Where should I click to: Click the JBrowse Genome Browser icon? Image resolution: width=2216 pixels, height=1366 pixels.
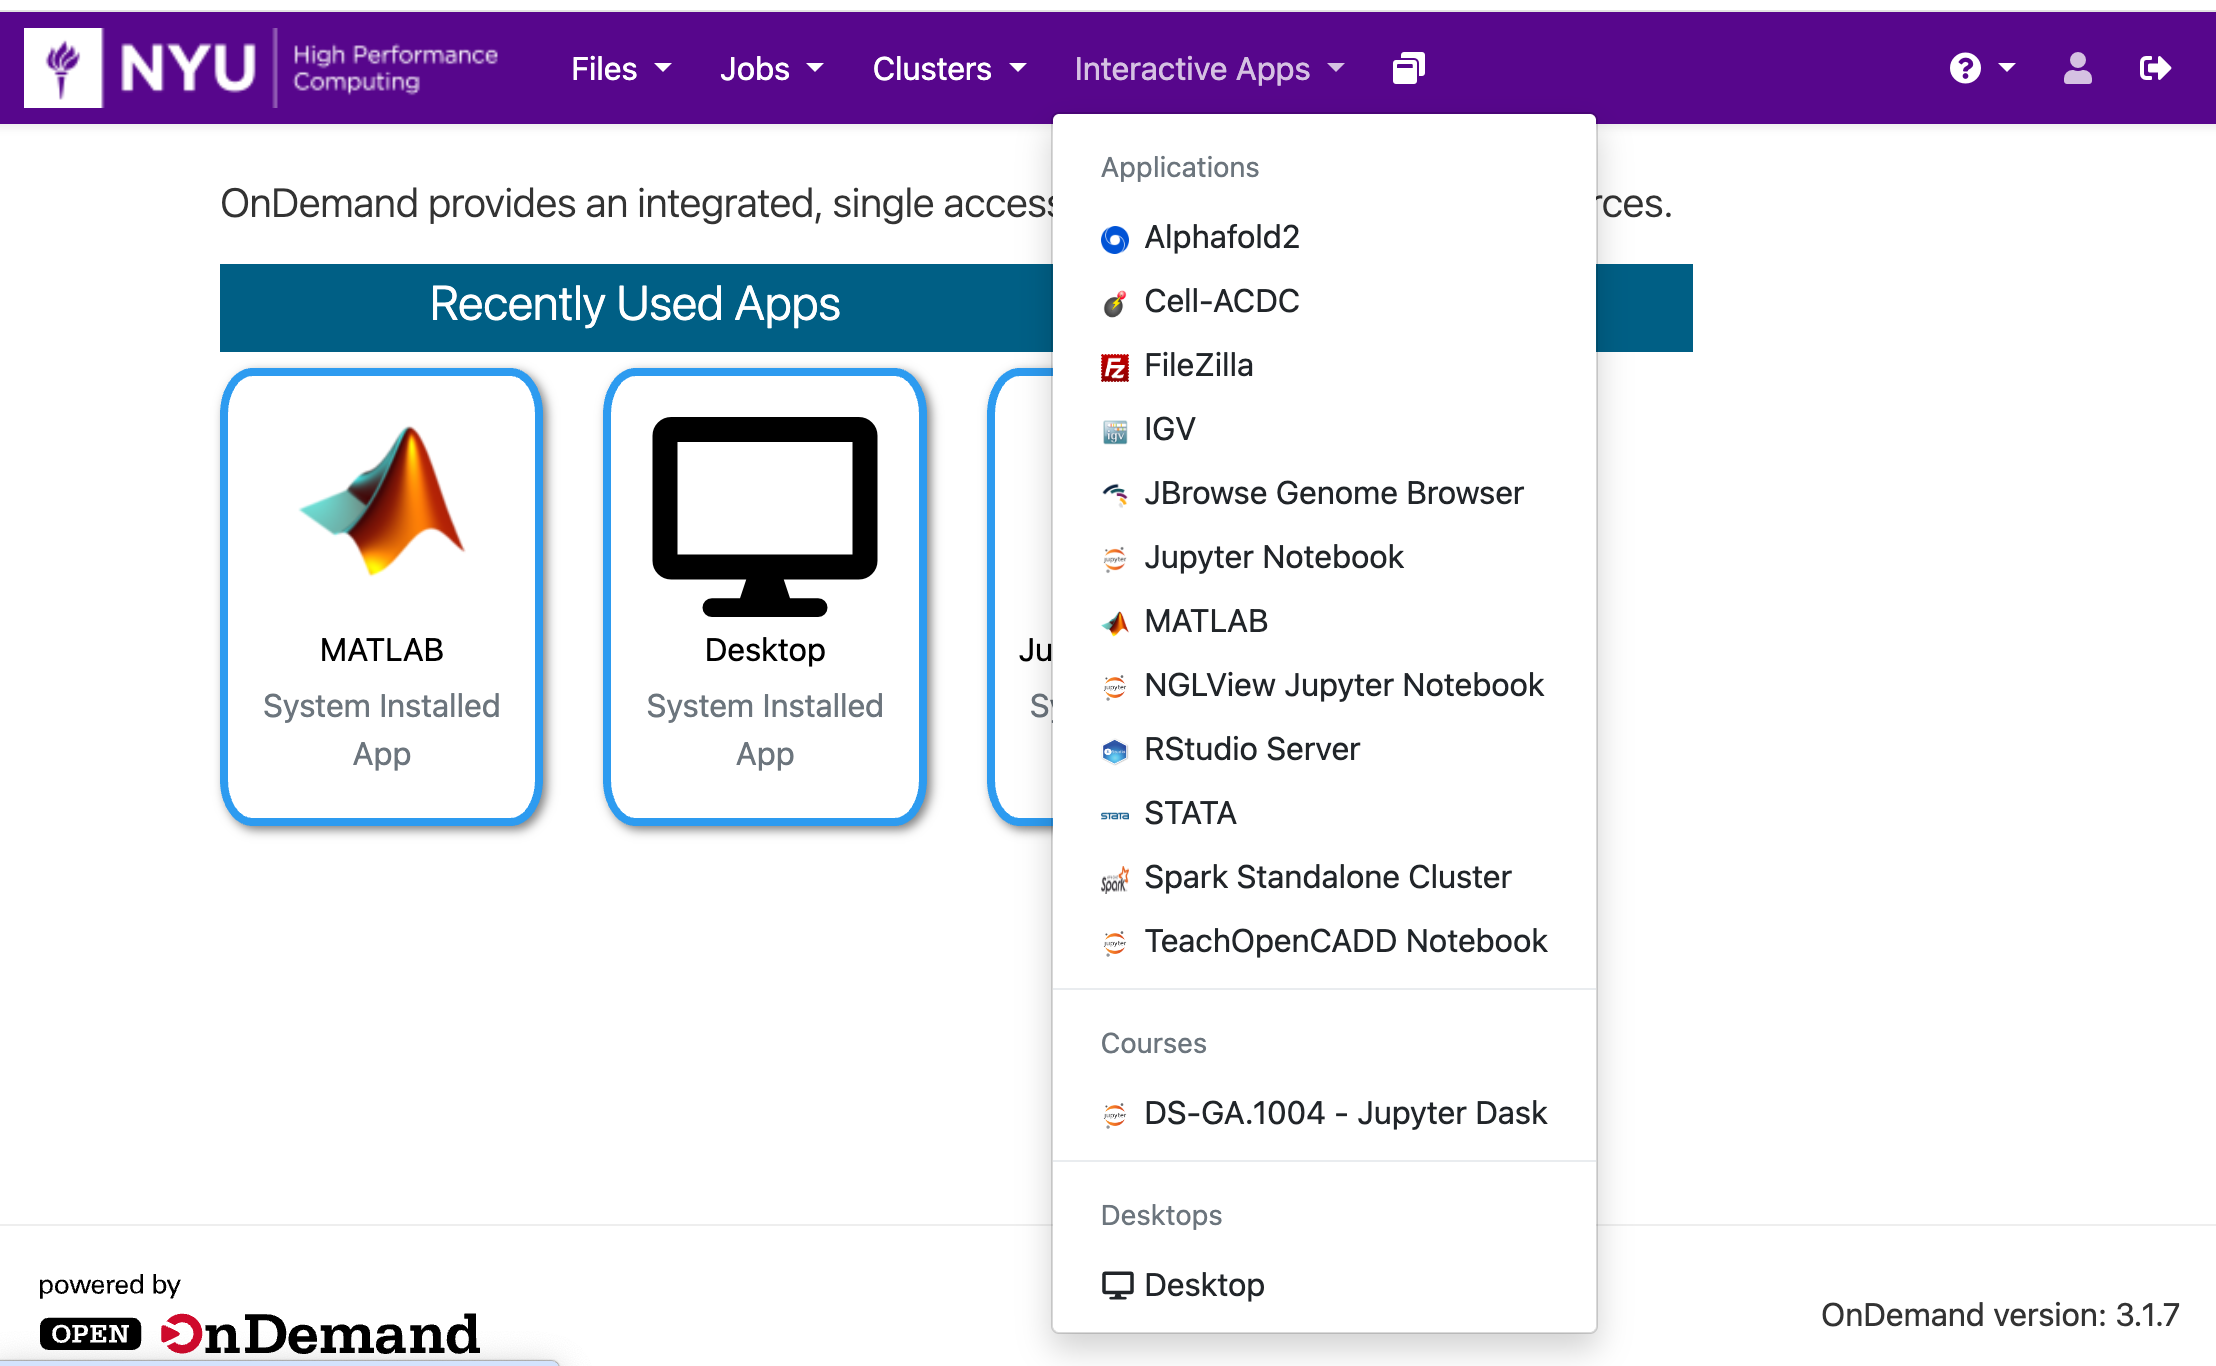(1115, 494)
